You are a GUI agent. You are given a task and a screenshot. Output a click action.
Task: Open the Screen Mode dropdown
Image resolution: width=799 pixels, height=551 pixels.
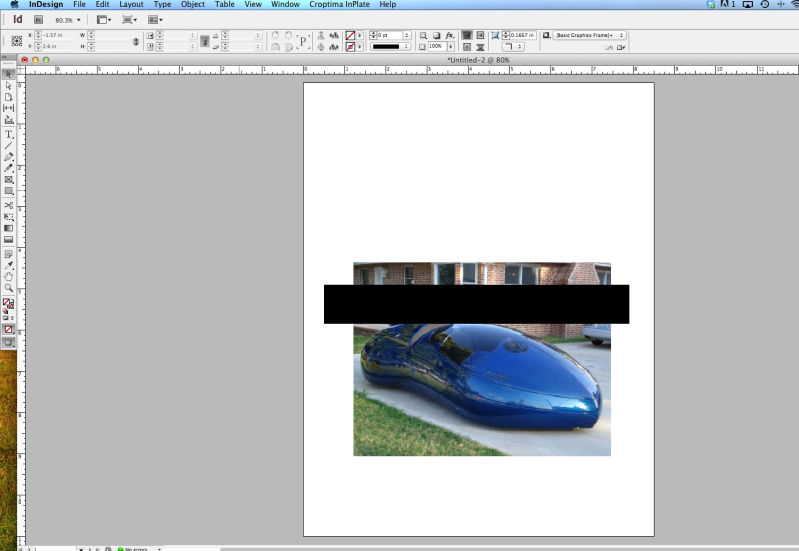(x=129, y=19)
